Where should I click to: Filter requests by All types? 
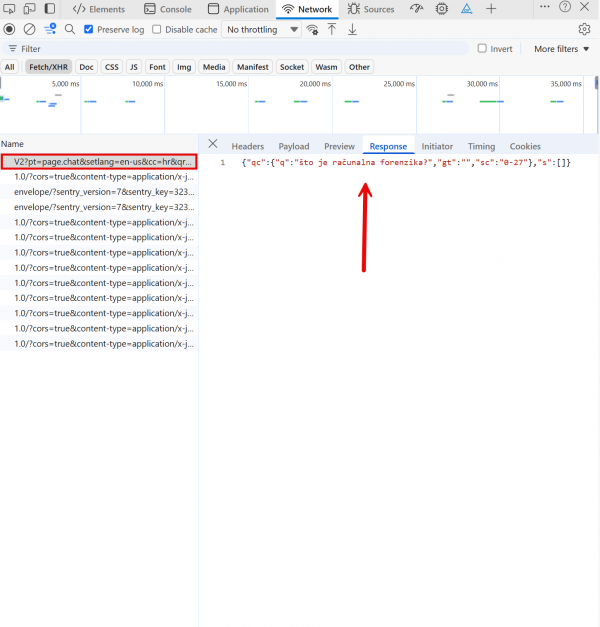click(10, 67)
